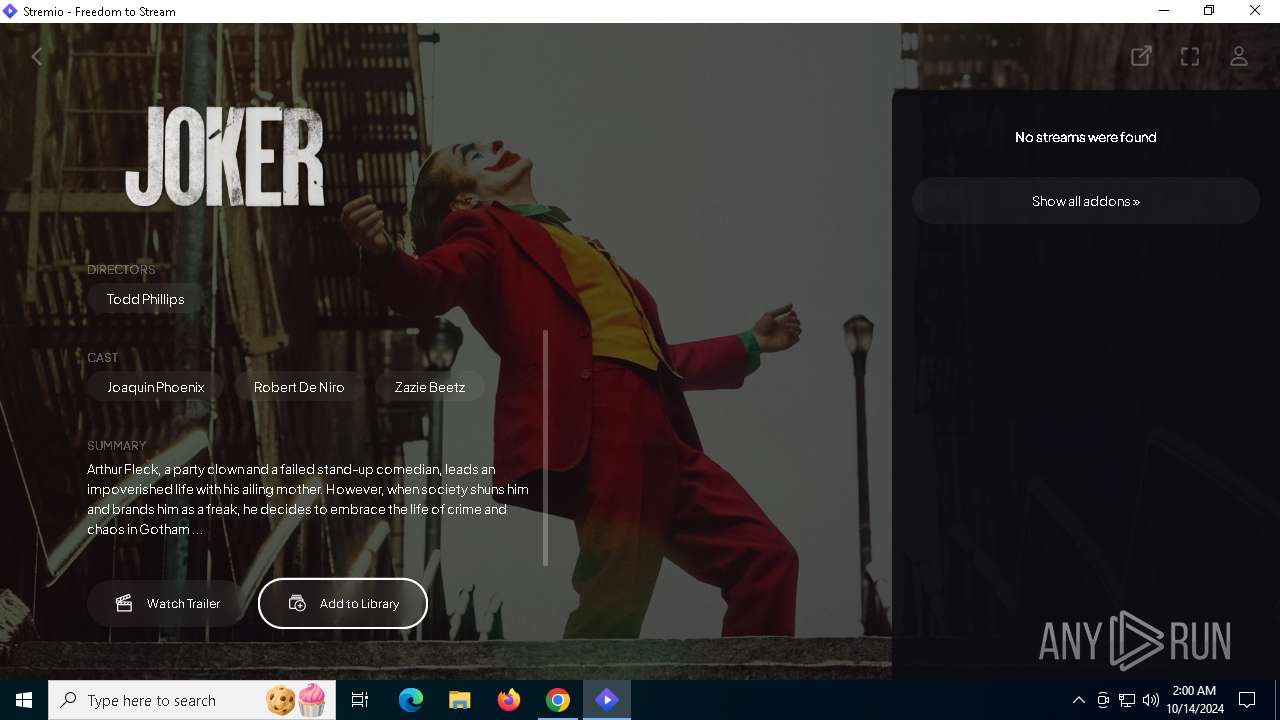Image resolution: width=1280 pixels, height=720 pixels.
Task: Show hidden system tray icons
Action: pos(1078,700)
